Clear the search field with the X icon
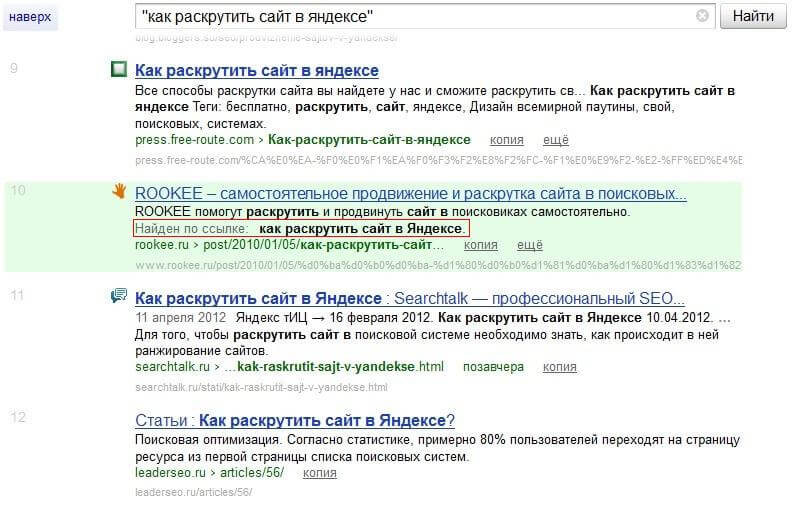The width and height of the screenshot is (800, 506). (x=702, y=16)
